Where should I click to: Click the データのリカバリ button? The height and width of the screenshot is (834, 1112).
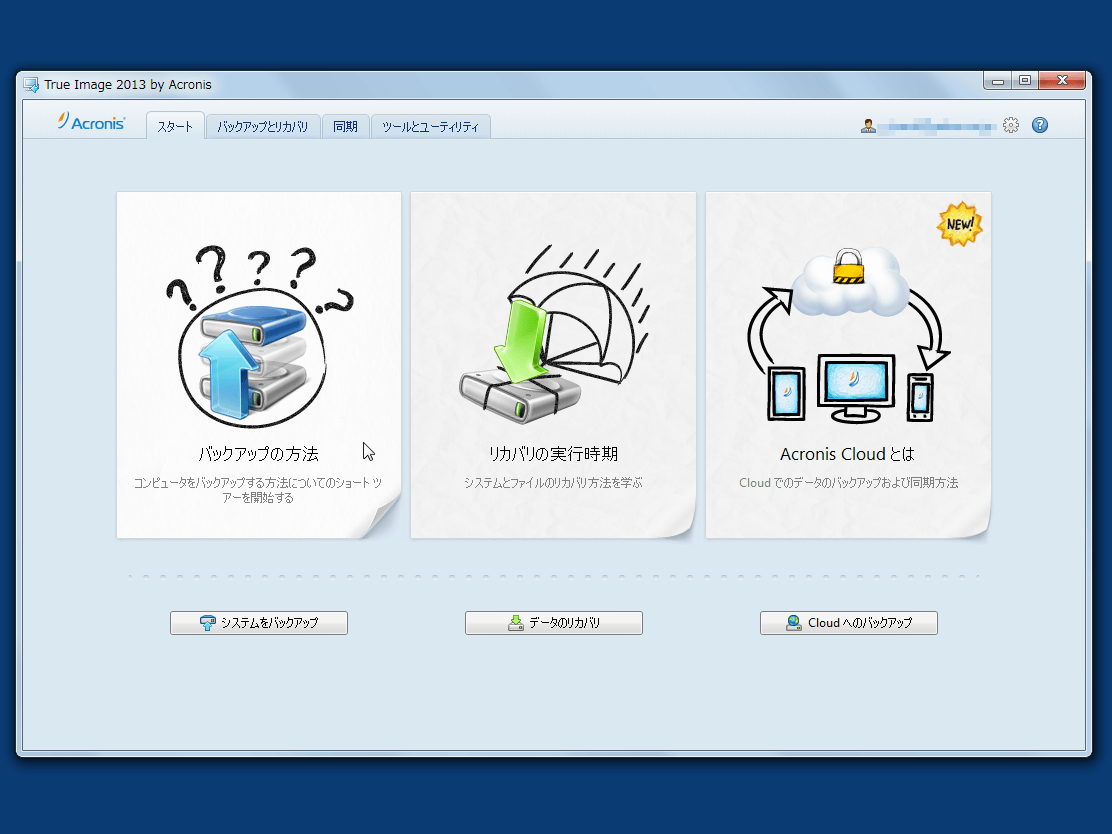[554, 623]
